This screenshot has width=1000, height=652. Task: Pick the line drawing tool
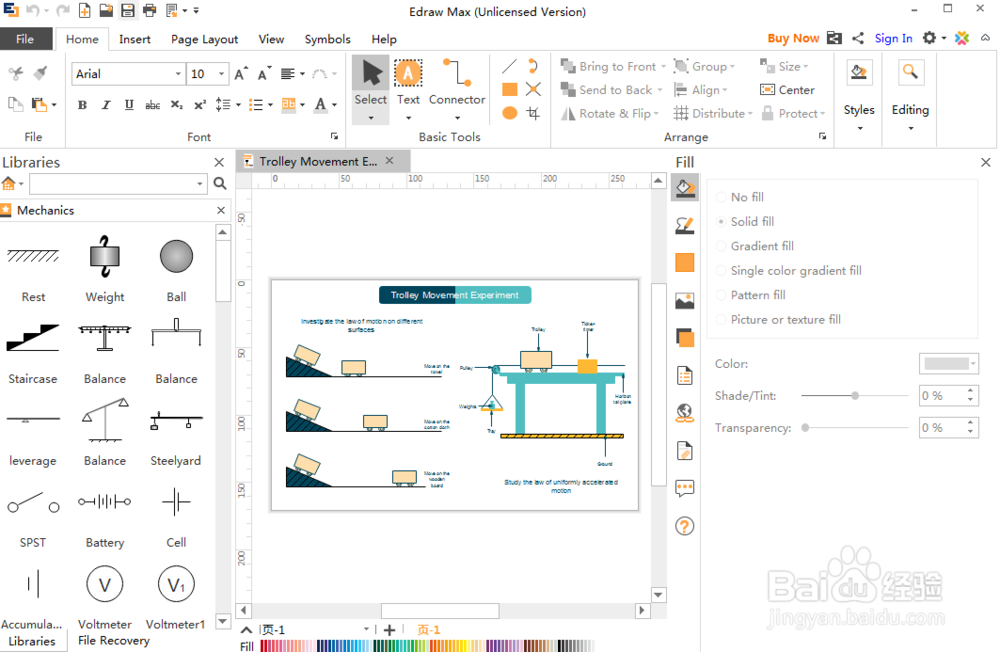pos(509,66)
